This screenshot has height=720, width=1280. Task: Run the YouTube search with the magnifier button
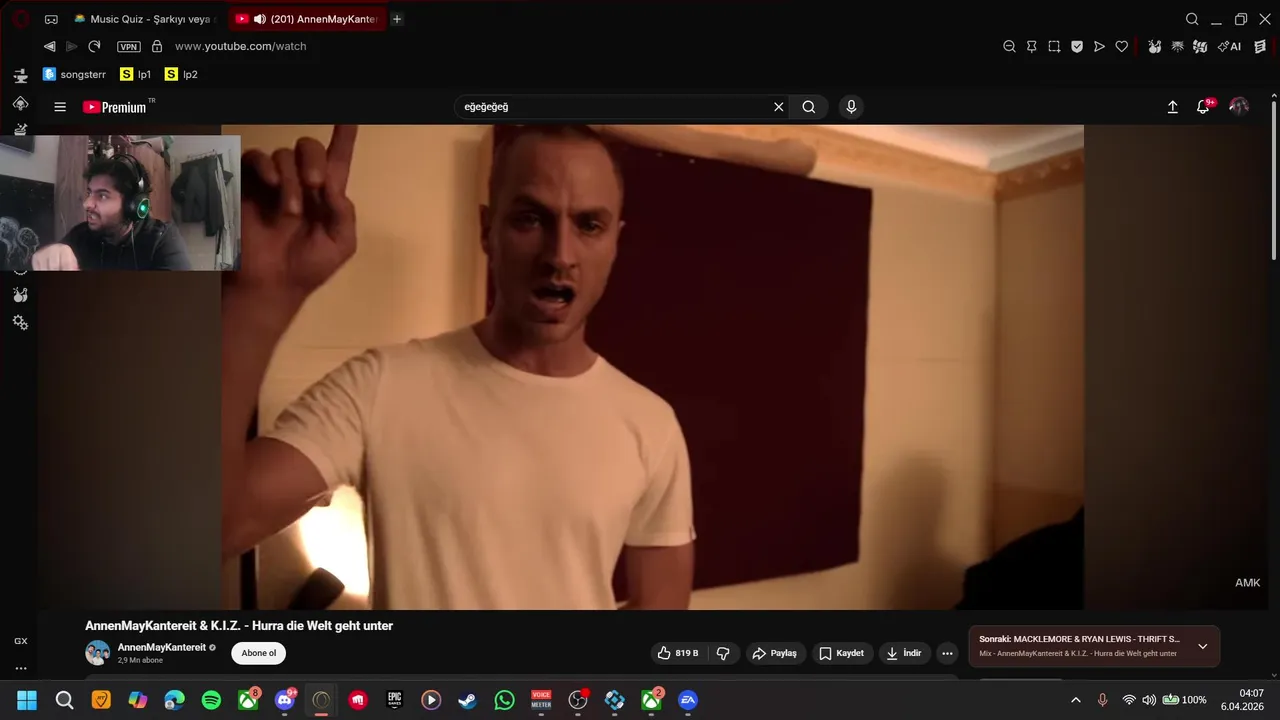(x=809, y=107)
